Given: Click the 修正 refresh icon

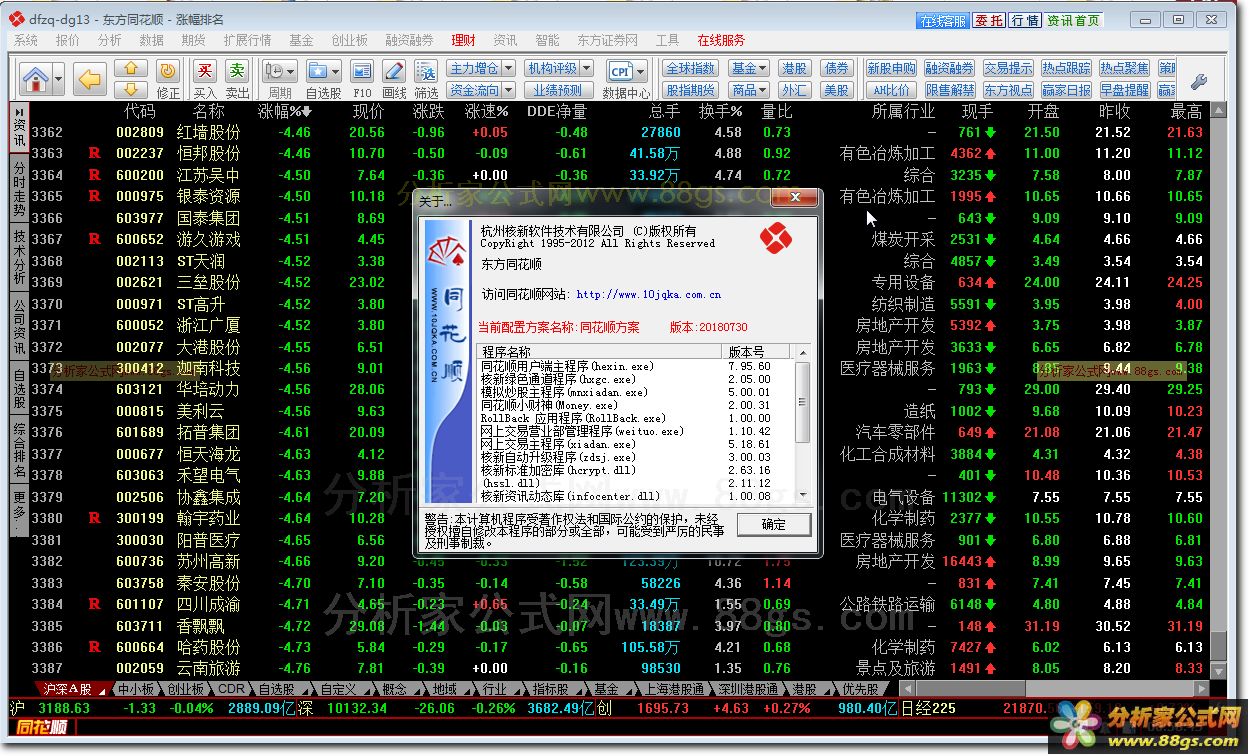Looking at the screenshot, I should (x=168, y=70).
